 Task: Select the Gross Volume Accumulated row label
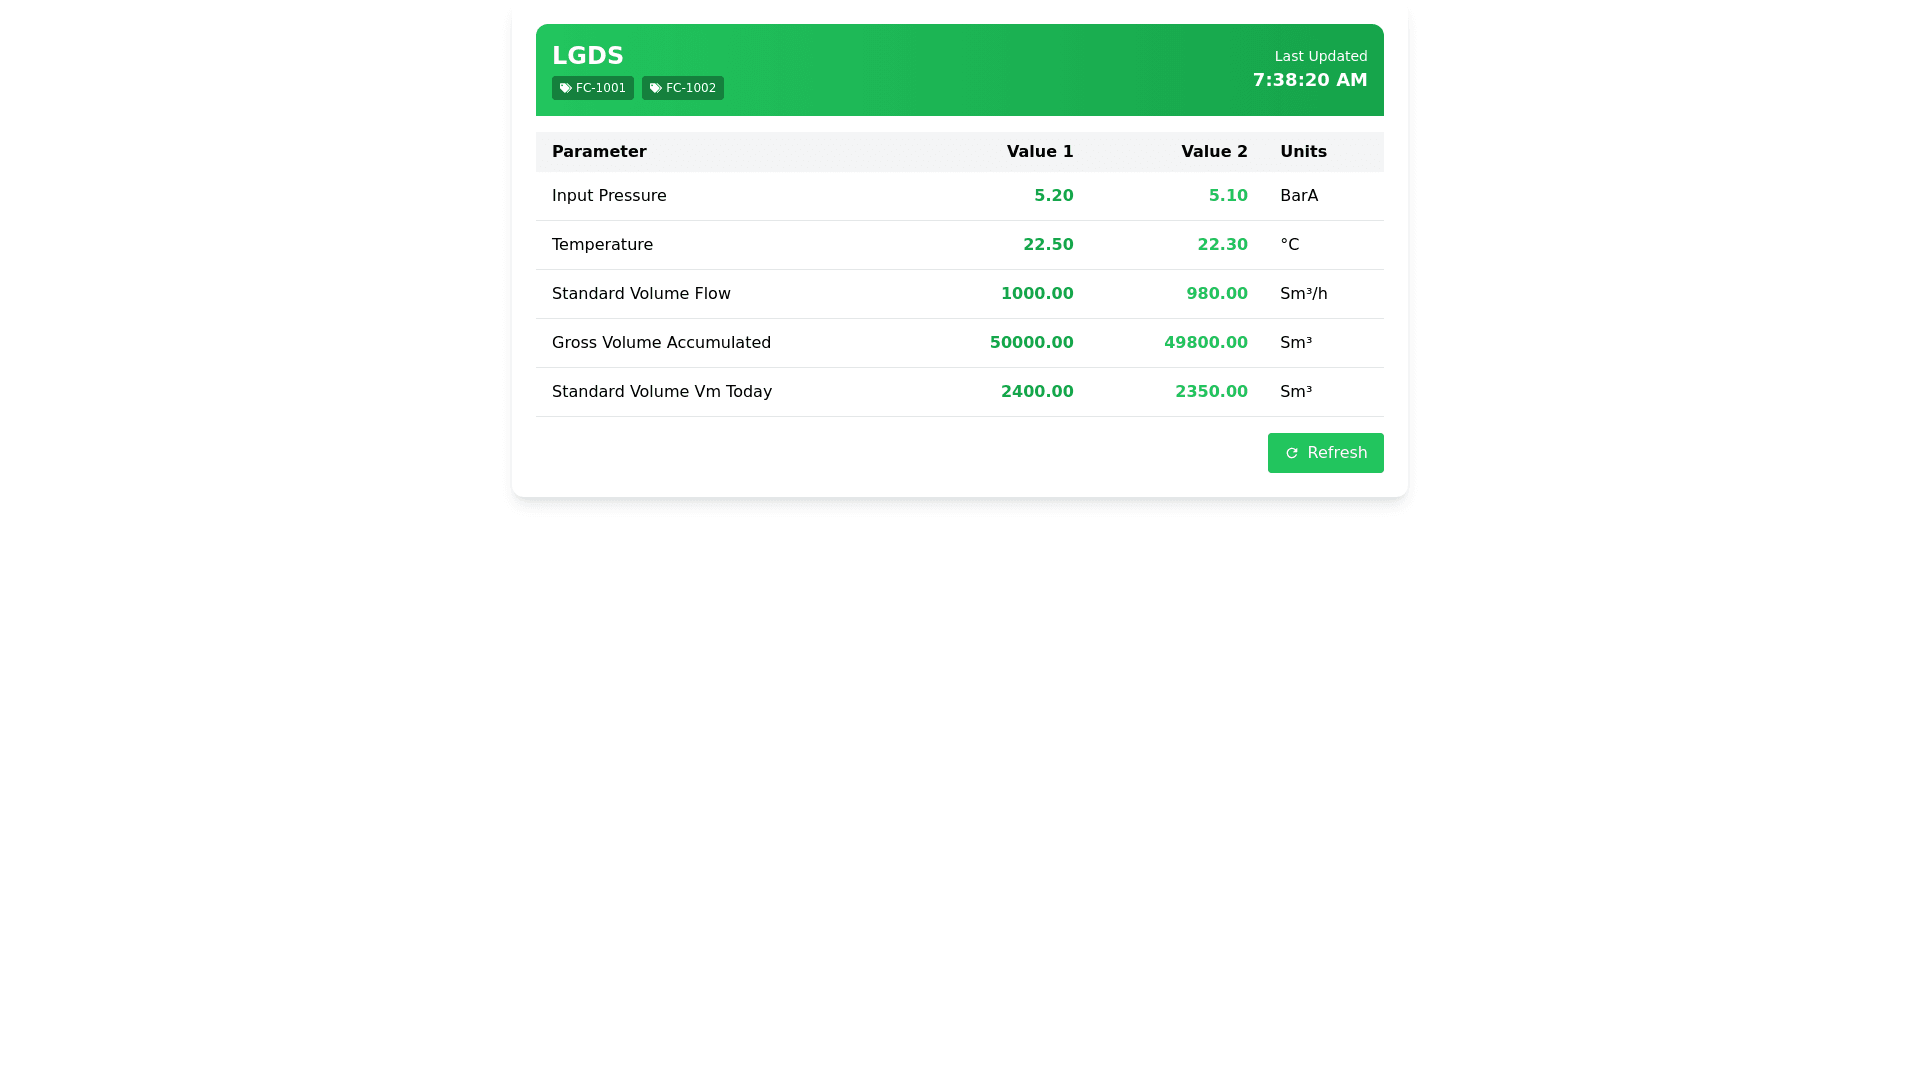coord(661,343)
